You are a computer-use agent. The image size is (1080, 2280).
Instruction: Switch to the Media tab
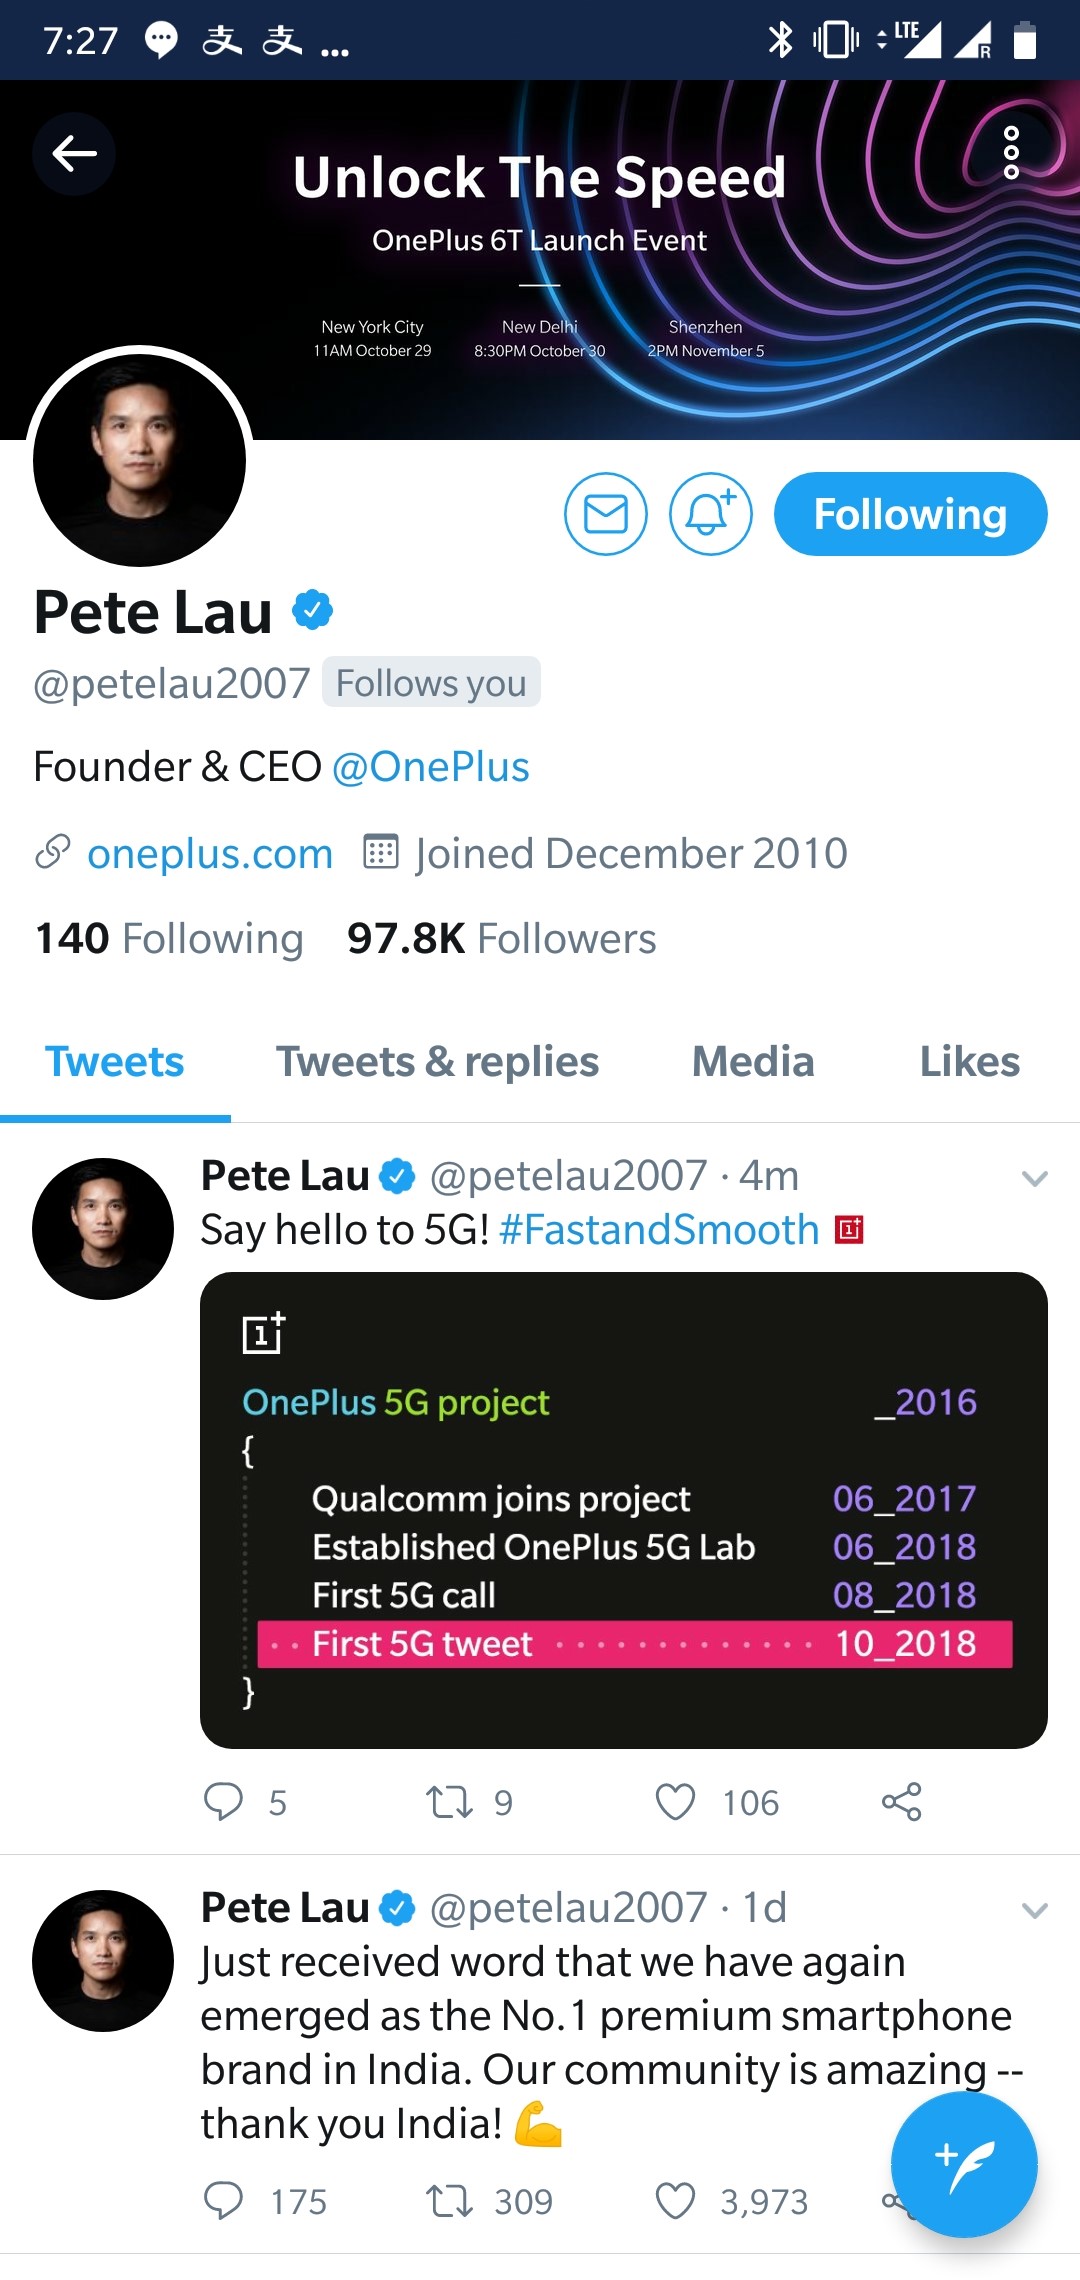coord(753,1062)
